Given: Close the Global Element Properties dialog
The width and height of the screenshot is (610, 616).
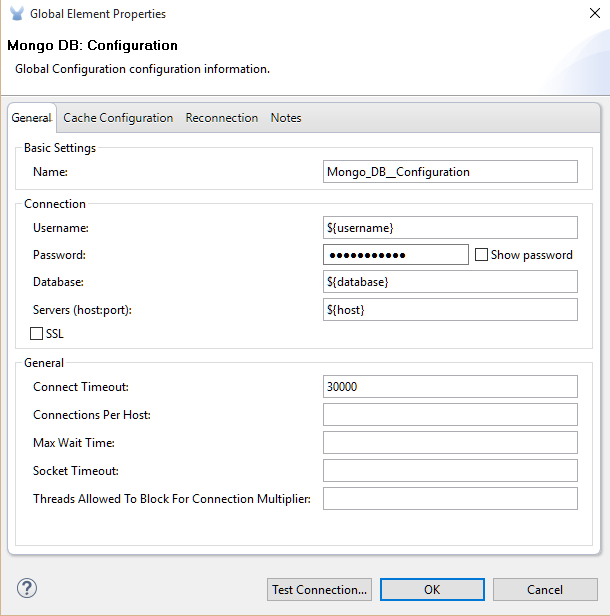Looking at the screenshot, I should (x=595, y=13).
